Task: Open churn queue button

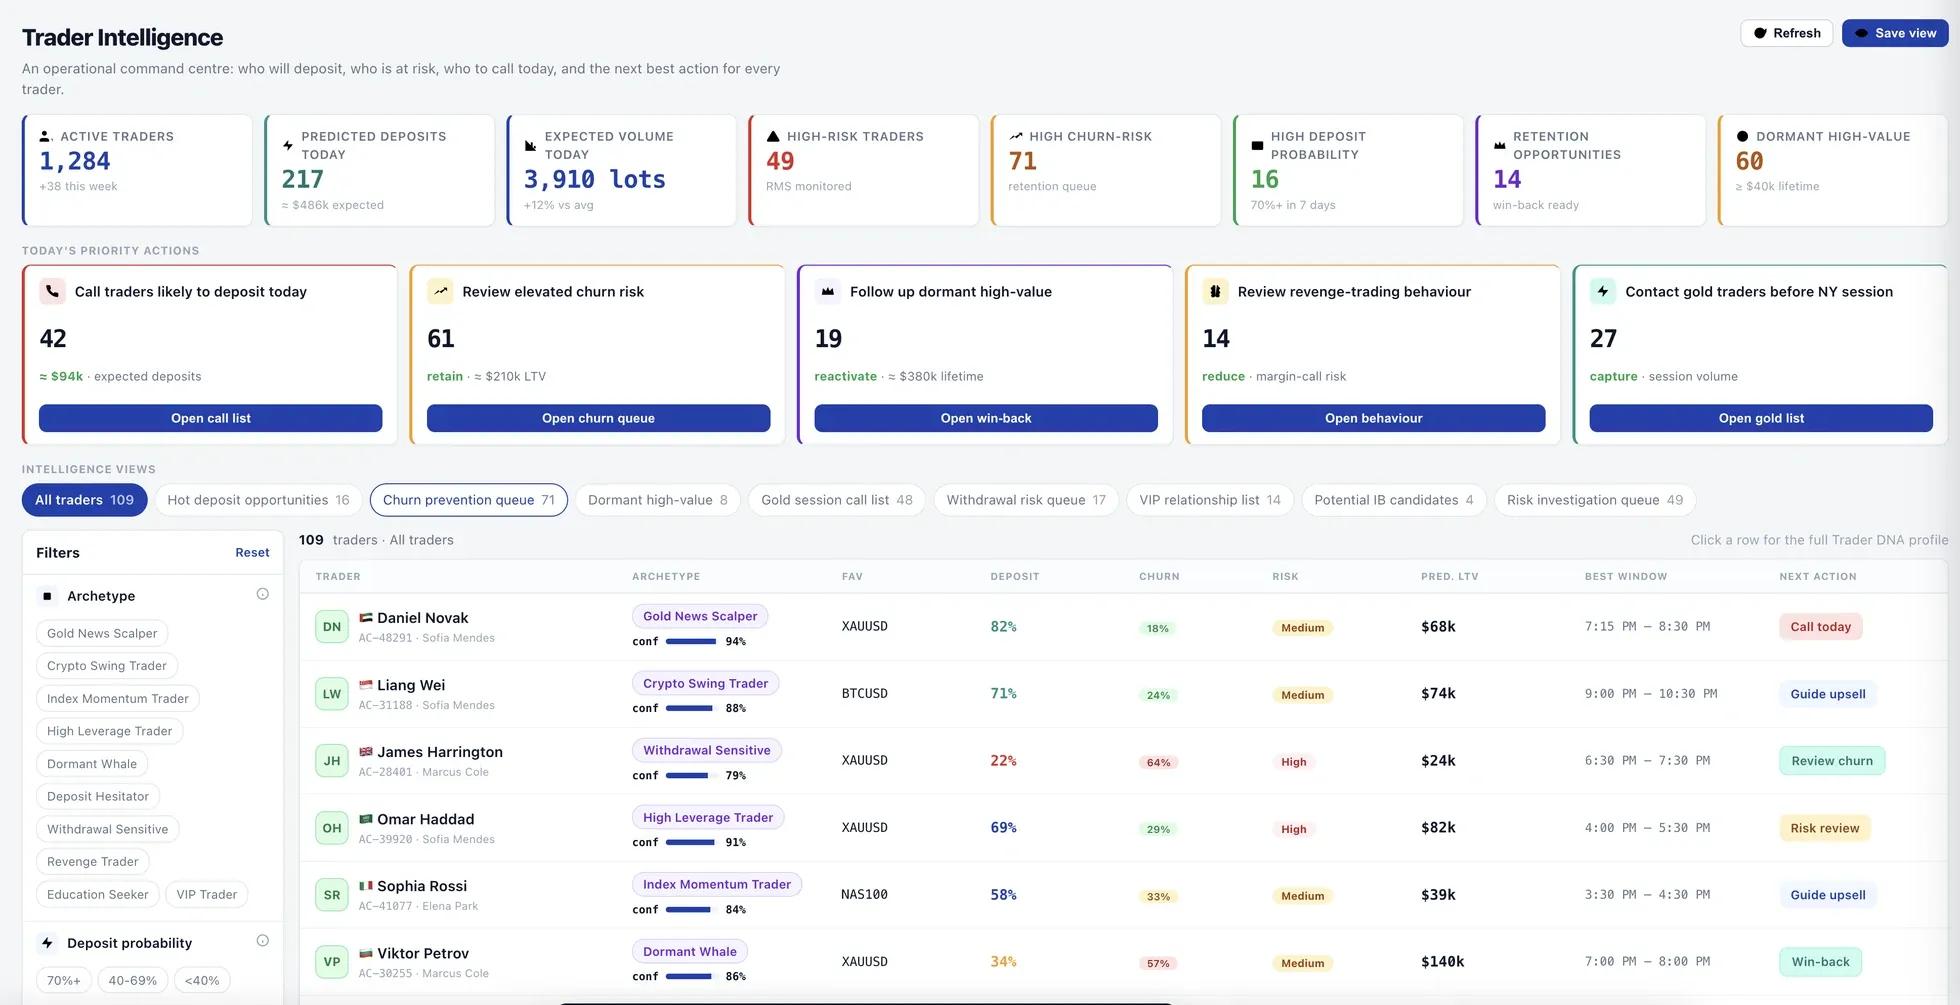Action: click(598, 418)
